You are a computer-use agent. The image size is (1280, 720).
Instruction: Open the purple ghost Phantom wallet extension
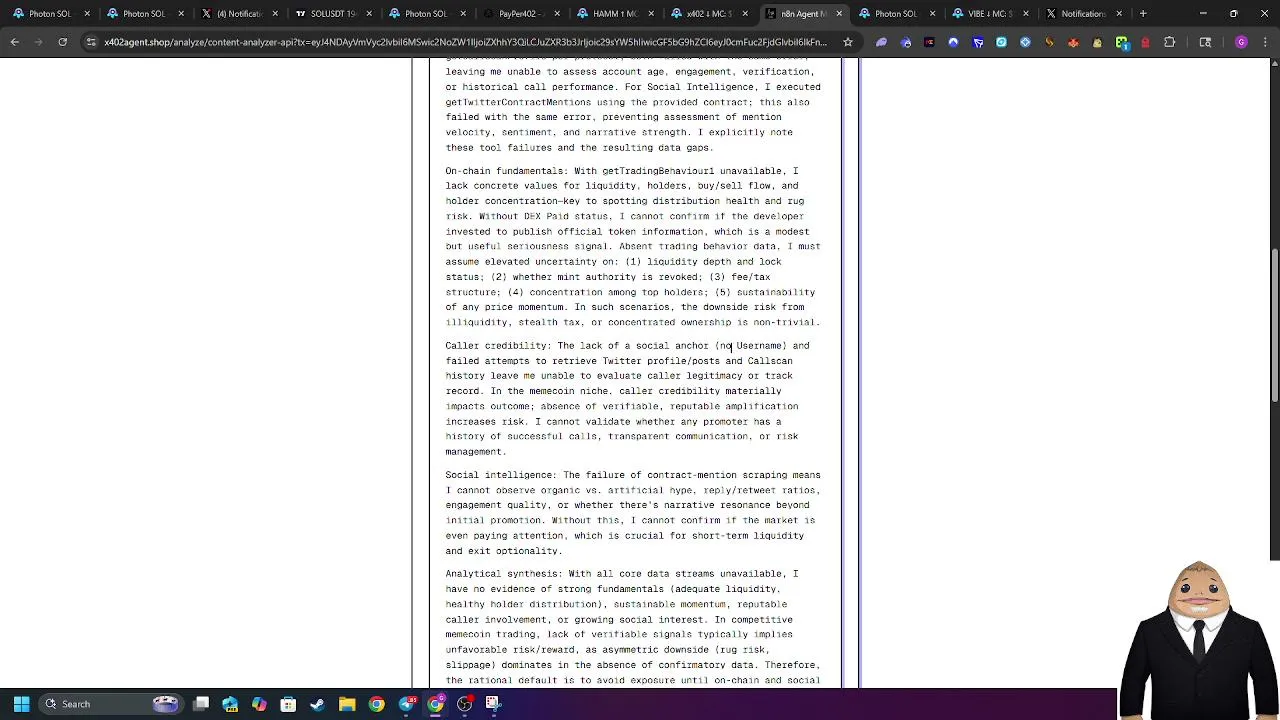[881, 42]
